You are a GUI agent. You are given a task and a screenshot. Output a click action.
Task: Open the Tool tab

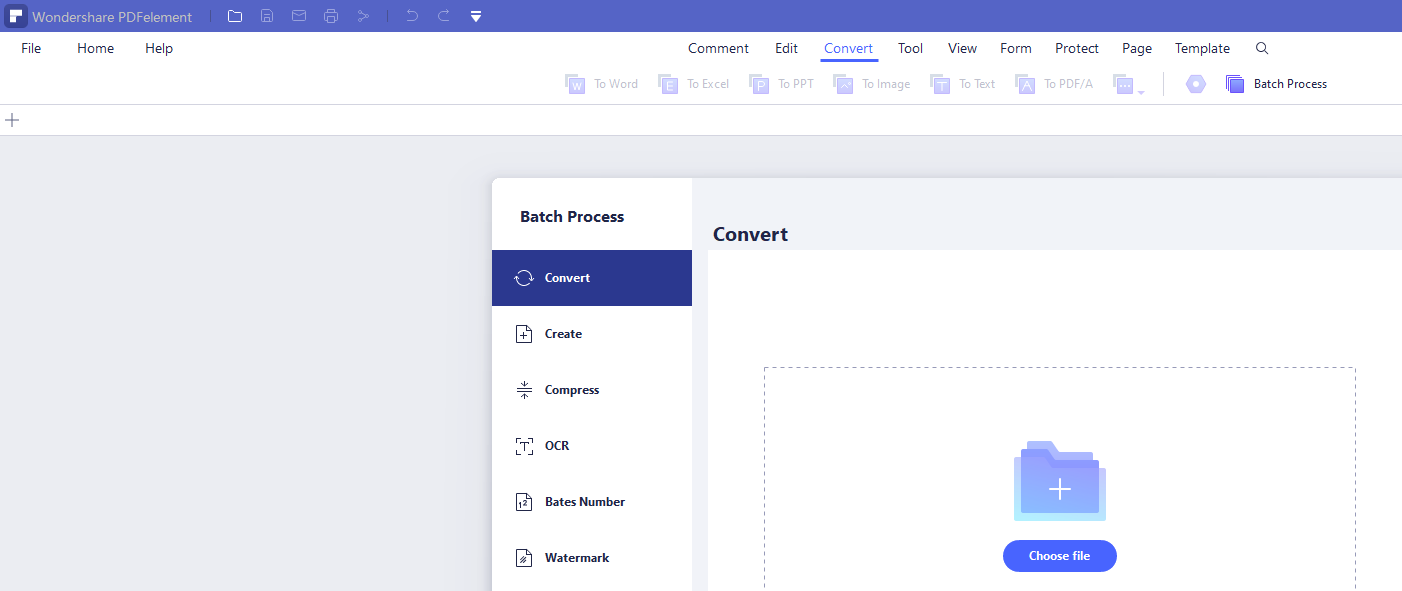(x=910, y=48)
